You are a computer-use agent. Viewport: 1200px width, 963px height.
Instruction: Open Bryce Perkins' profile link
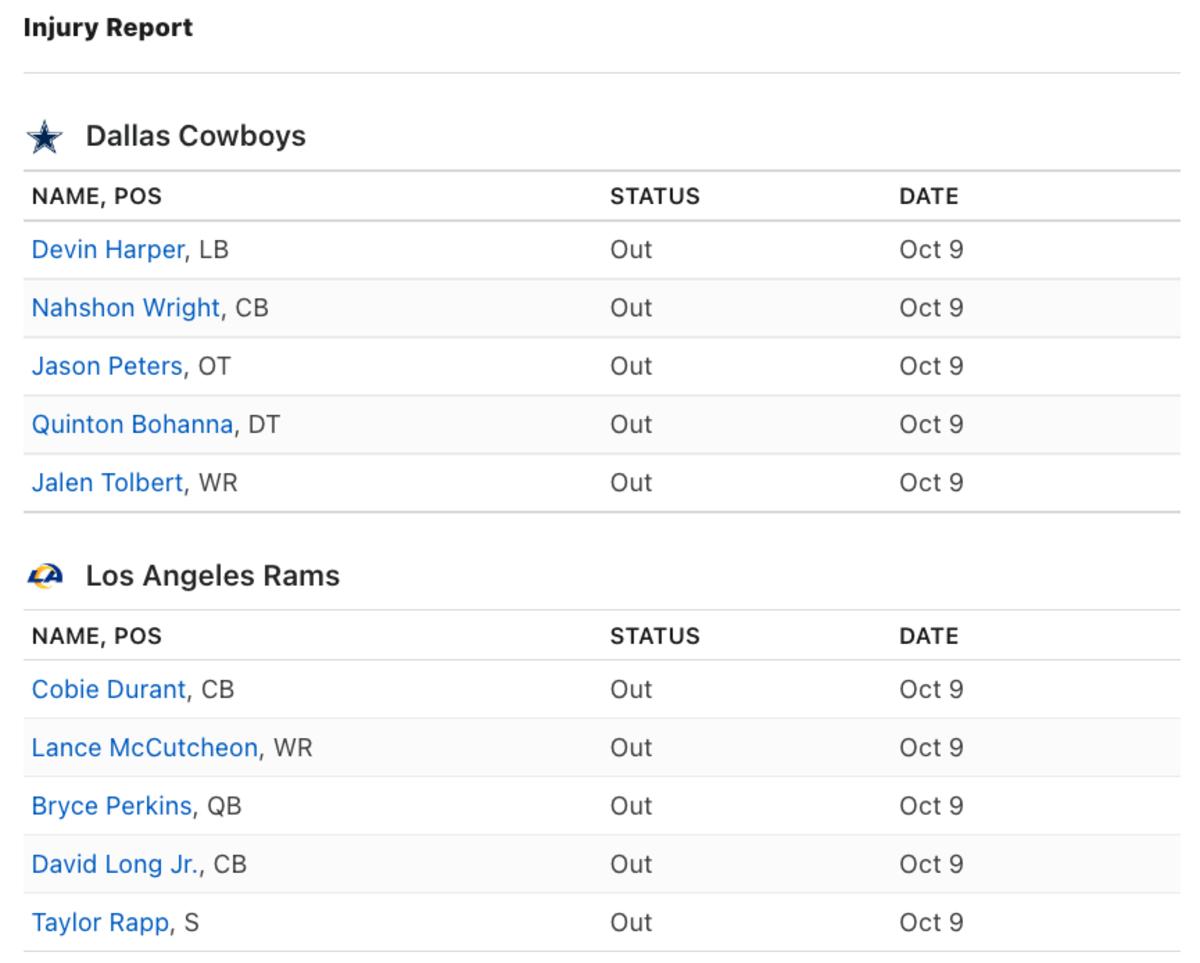111,805
